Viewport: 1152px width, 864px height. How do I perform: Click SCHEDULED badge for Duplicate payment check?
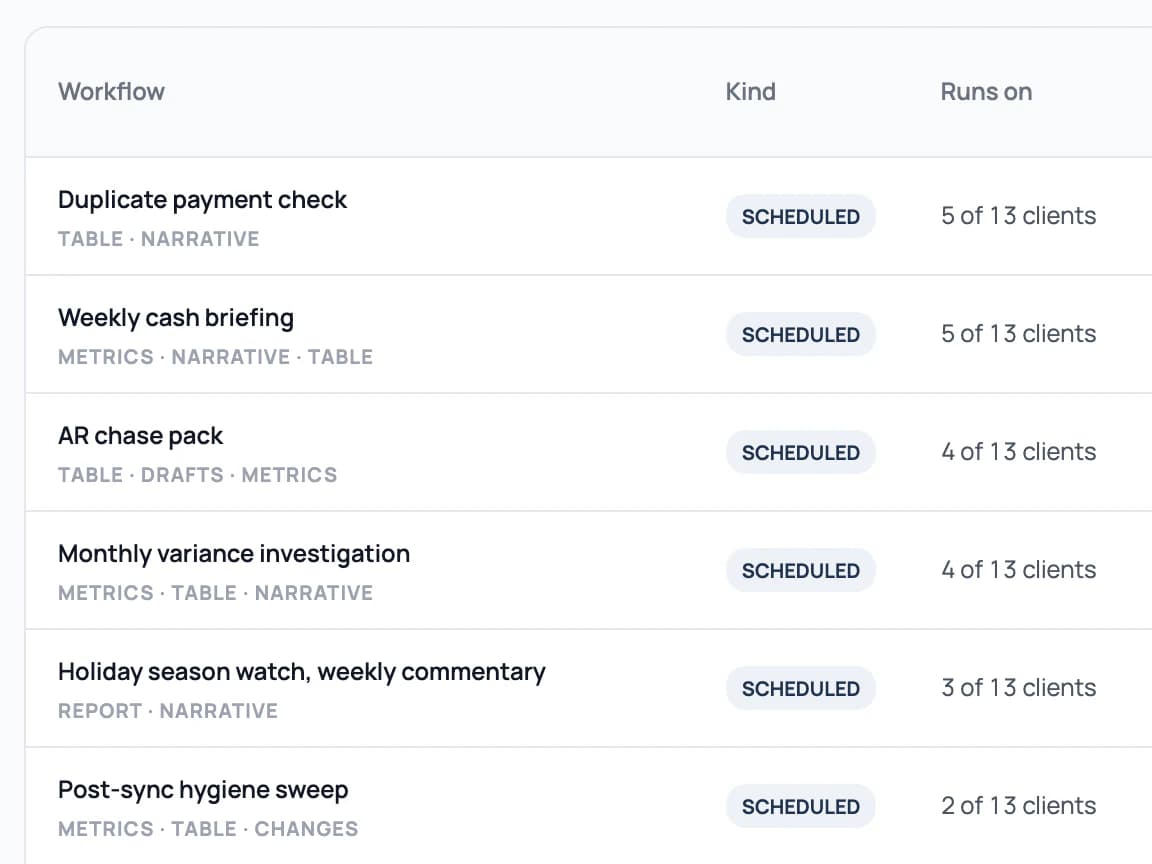tap(801, 217)
